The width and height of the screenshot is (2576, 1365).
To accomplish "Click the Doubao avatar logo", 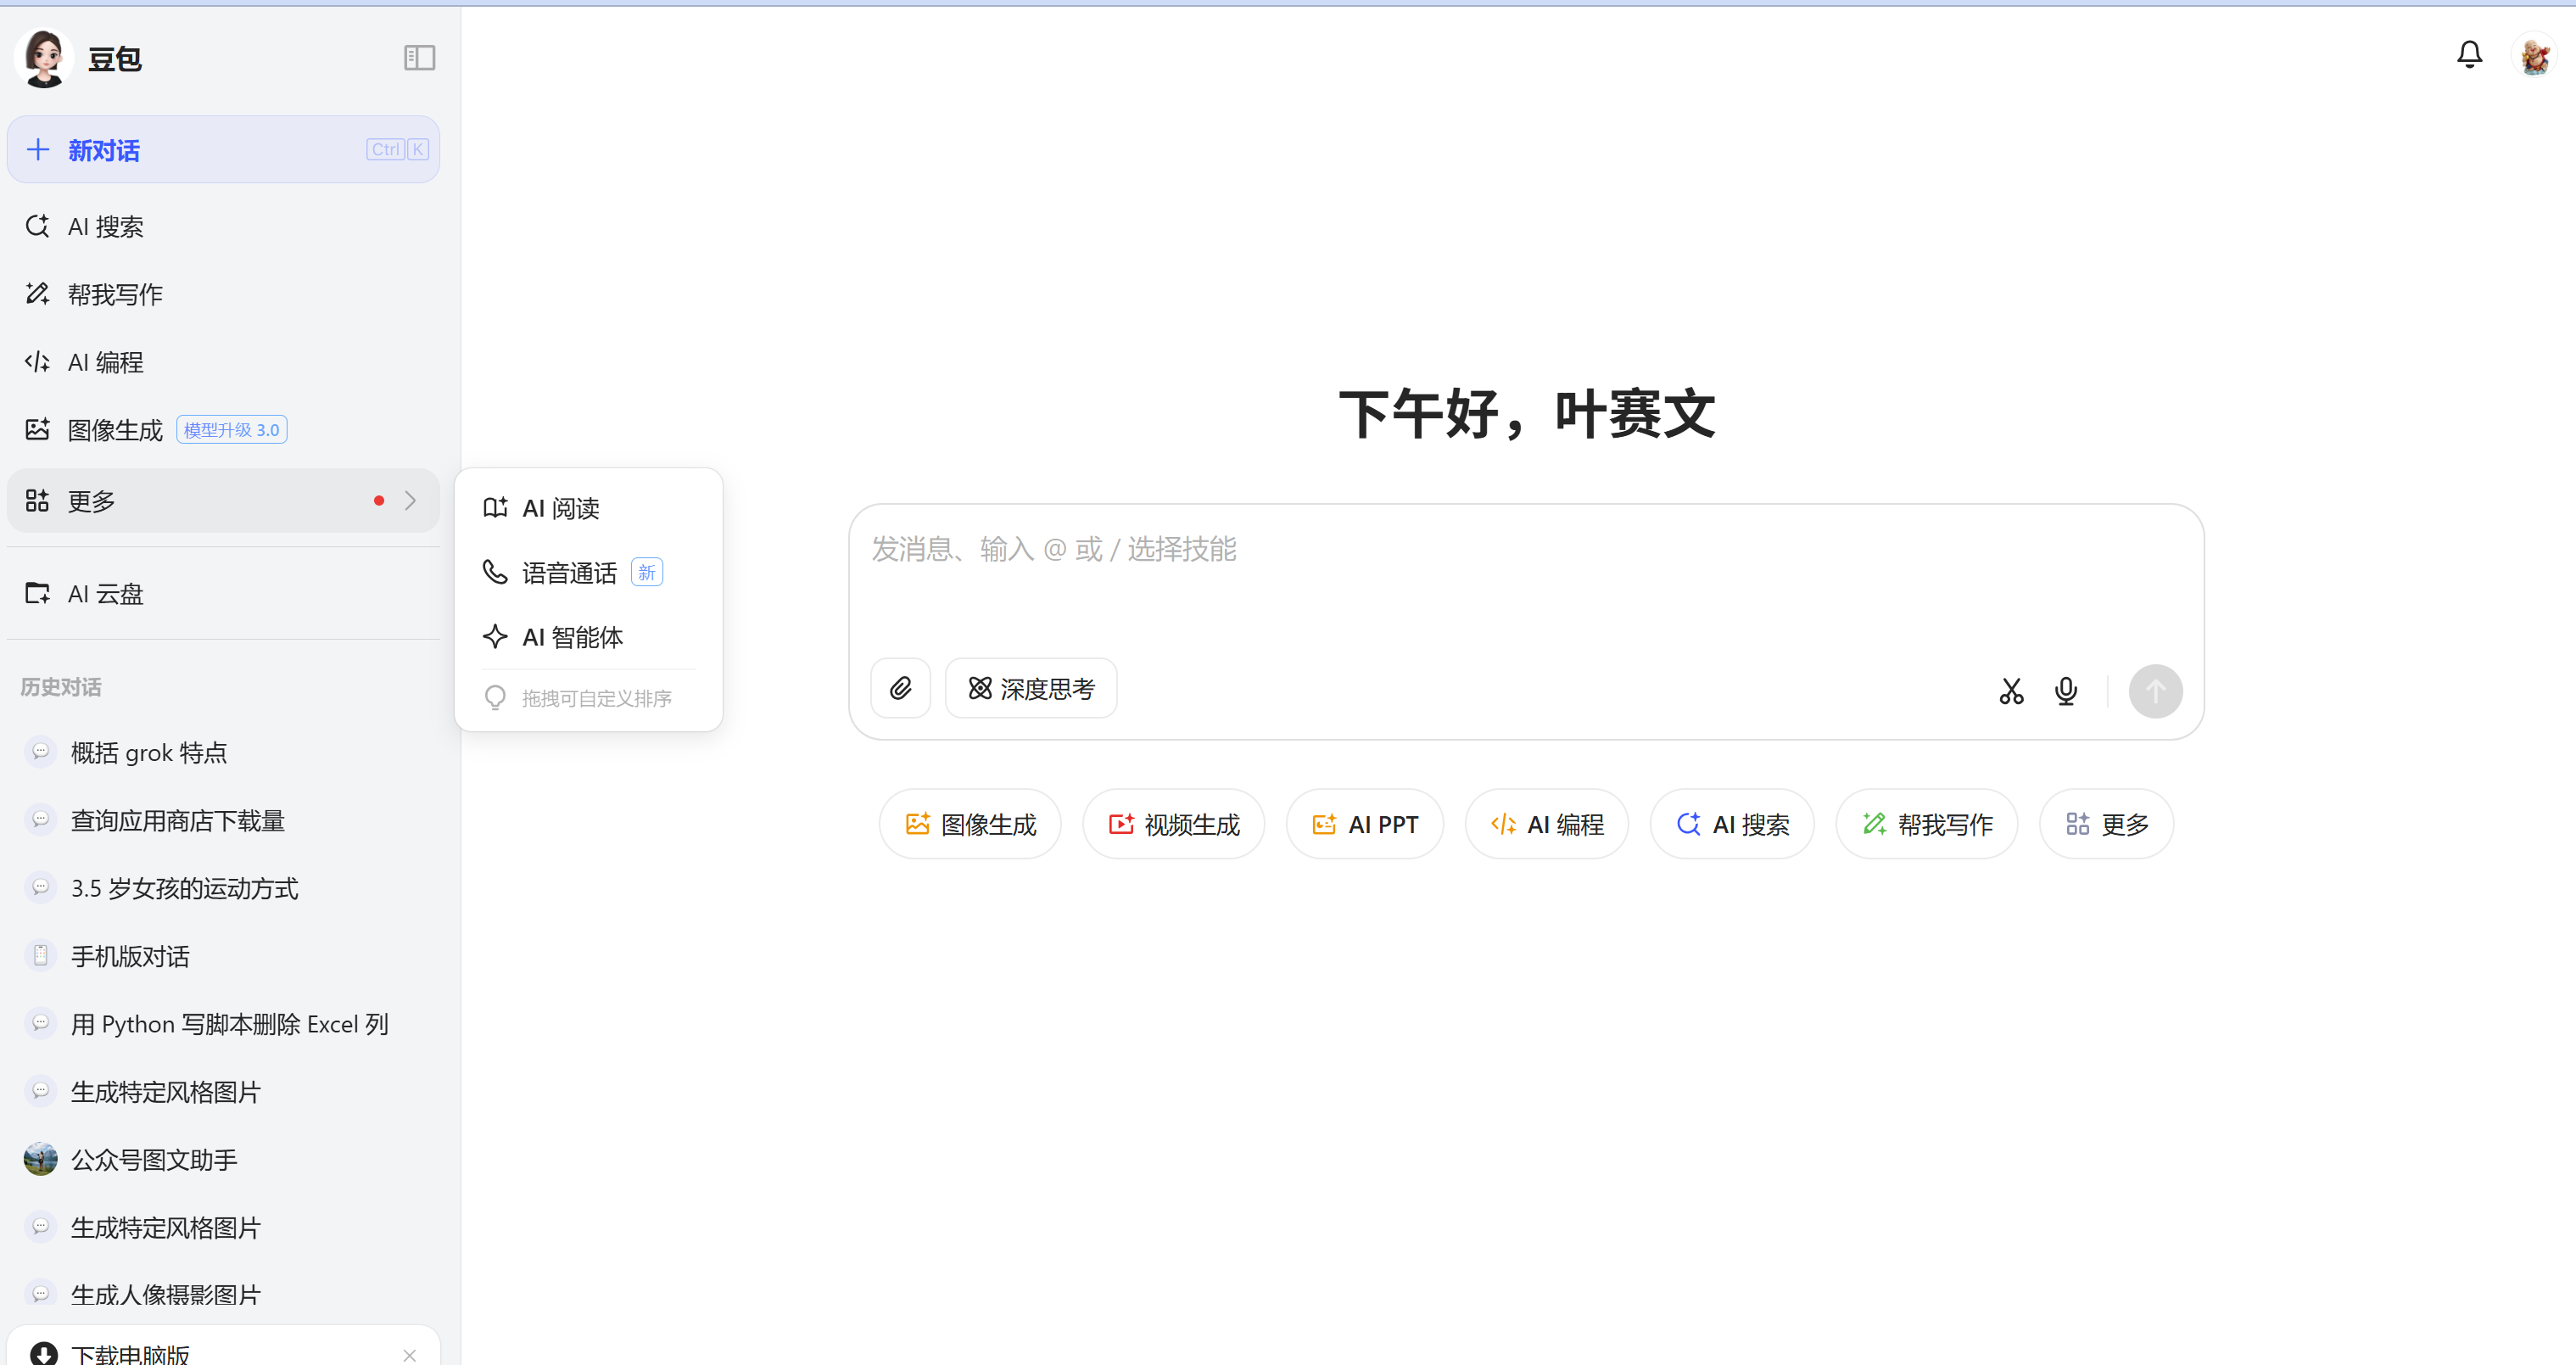I will (x=44, y=58).
